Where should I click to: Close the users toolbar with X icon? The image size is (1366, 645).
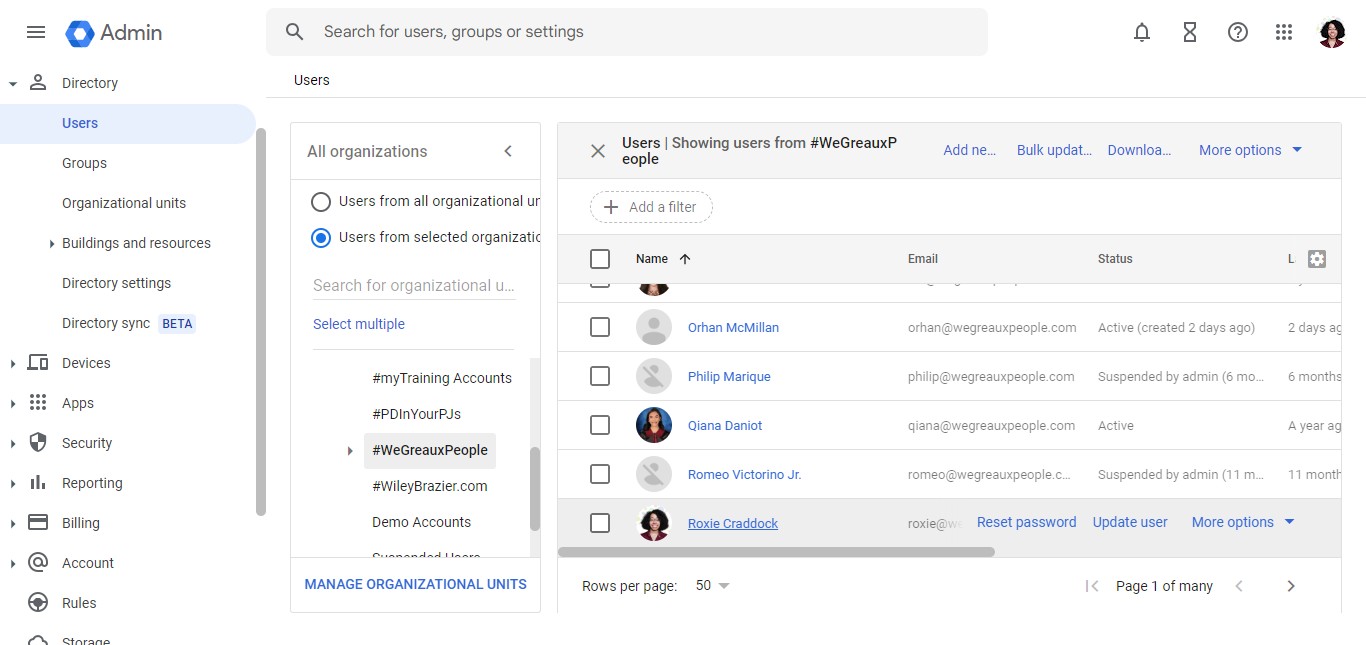click(x=598, y=151)
